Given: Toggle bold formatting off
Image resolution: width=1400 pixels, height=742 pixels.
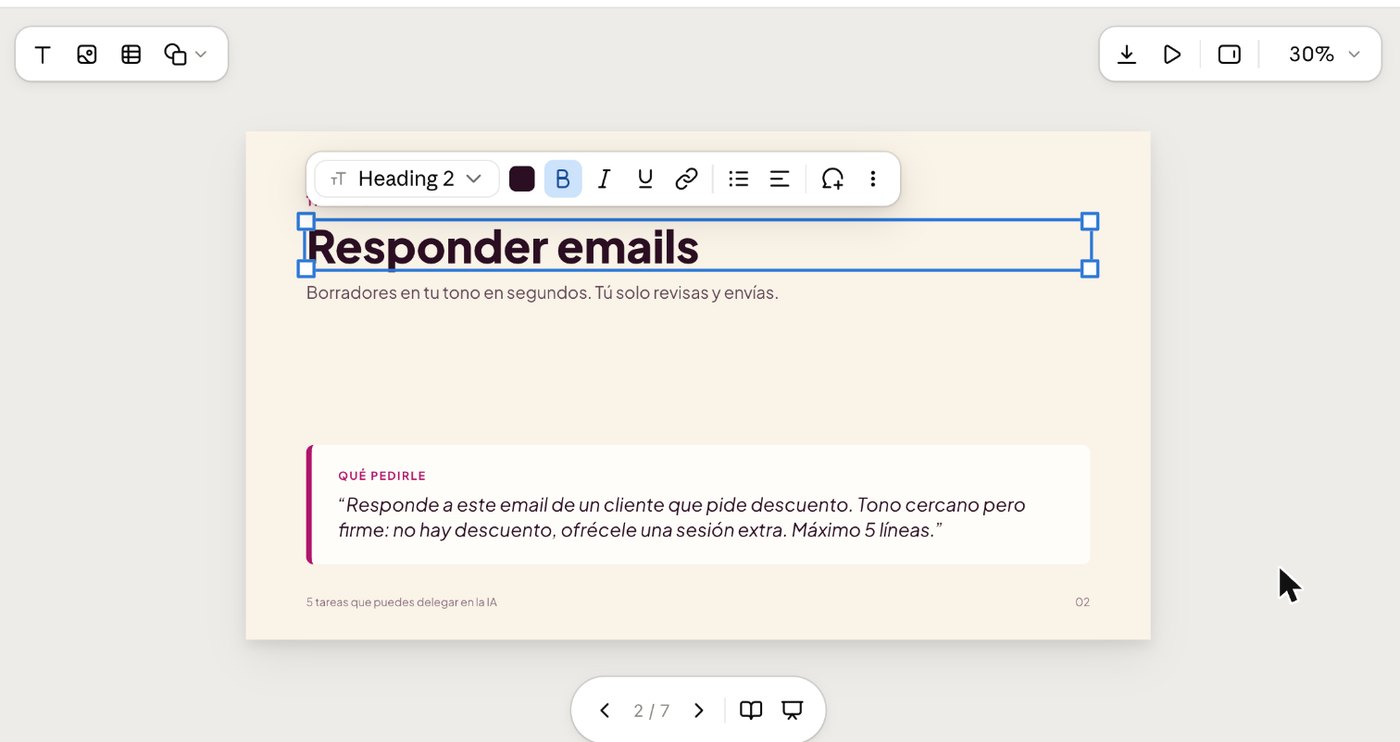Looking at the screenshot, I should coord(563,179).
